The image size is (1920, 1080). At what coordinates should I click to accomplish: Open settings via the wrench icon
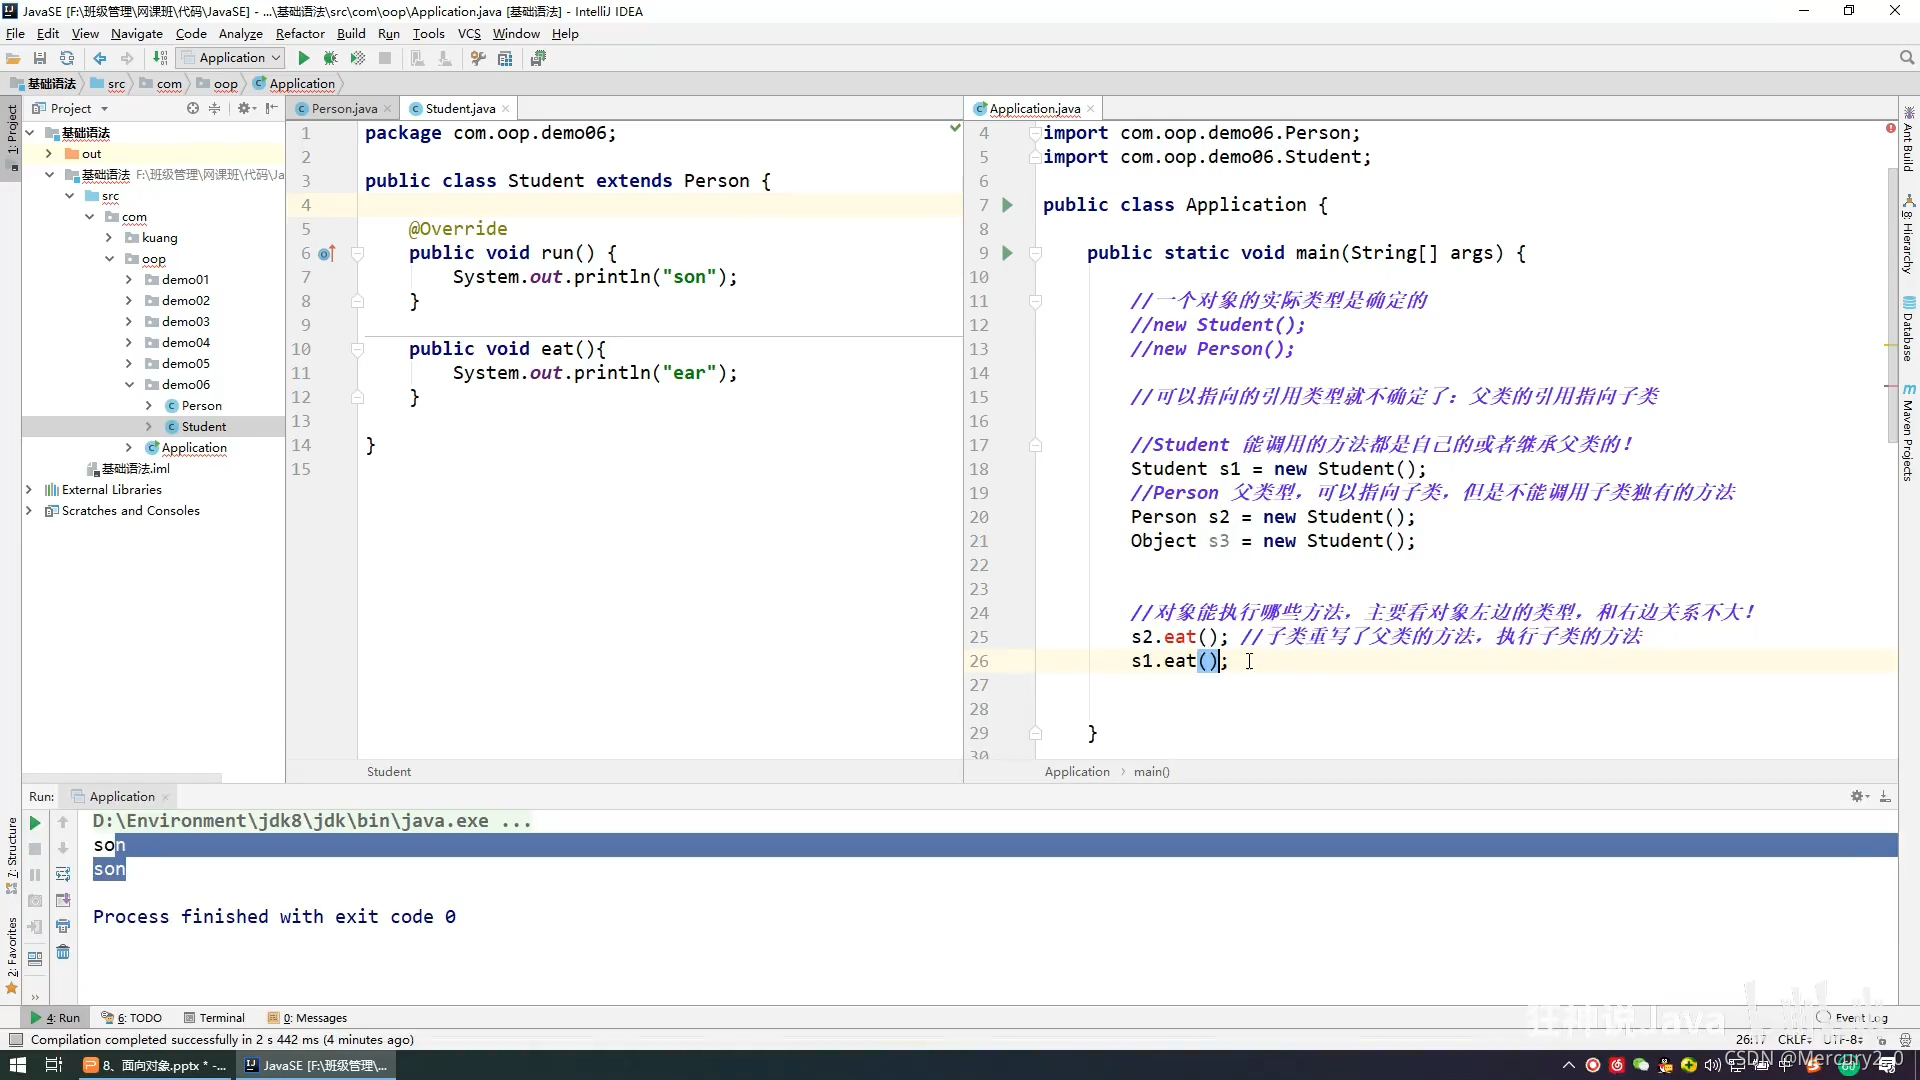[478, 58]
